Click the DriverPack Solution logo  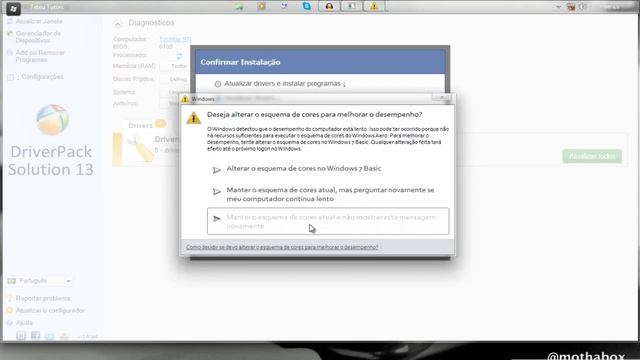click(x=52, y=120)
